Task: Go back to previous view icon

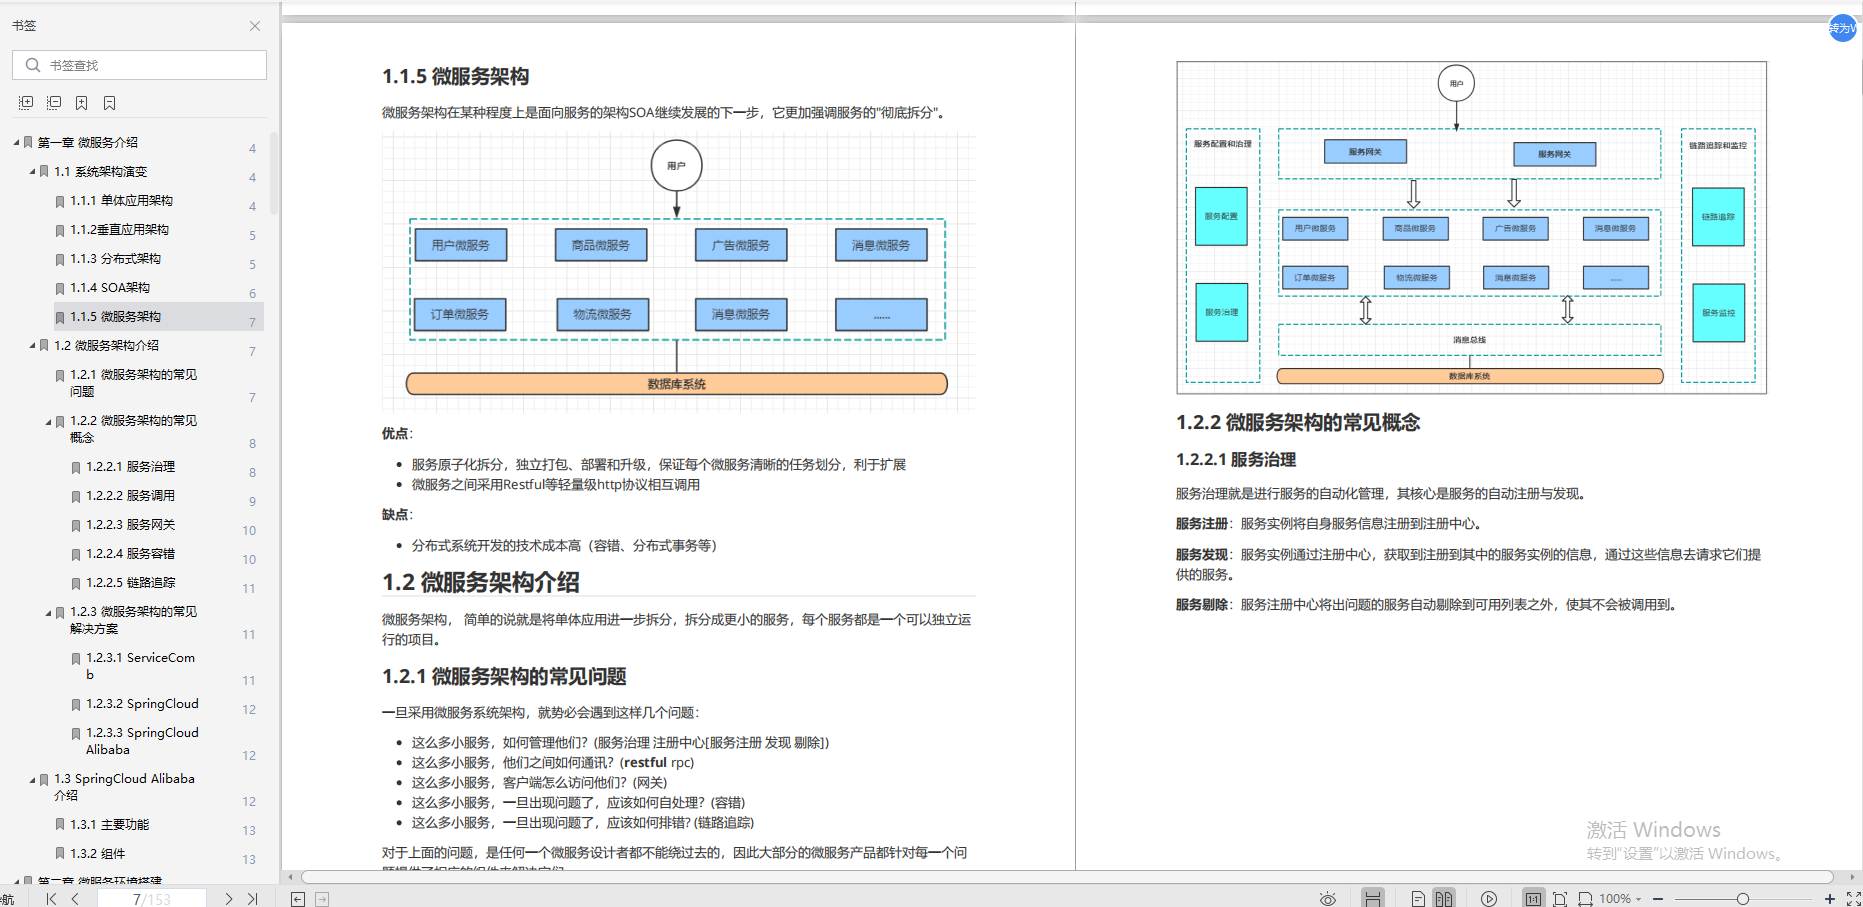Action: click(x=298, y=899)
